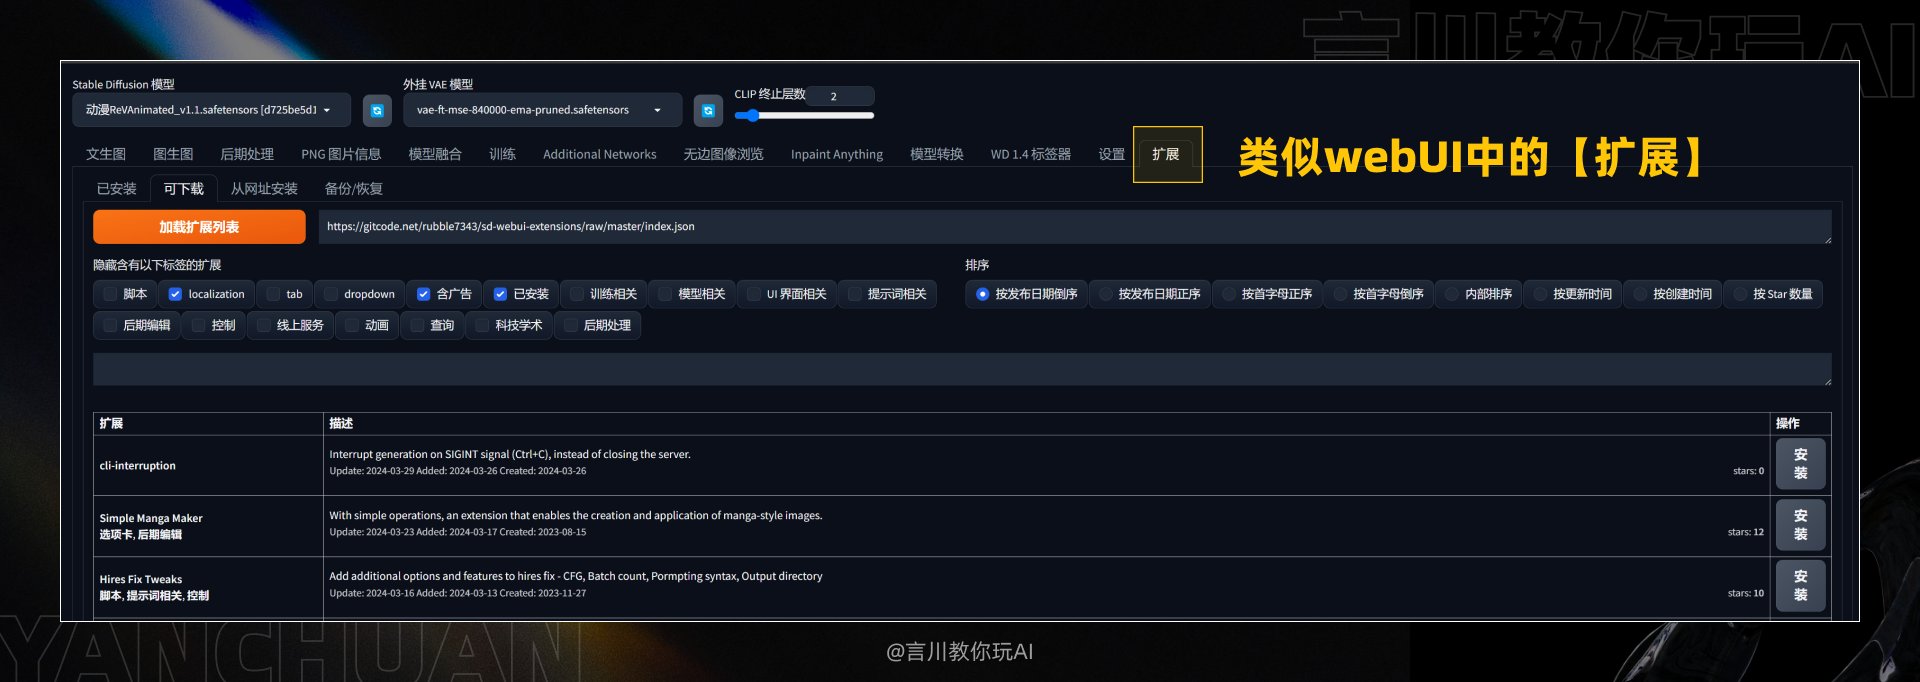Toggle the 查询 checkbox
The height and width of the screenshot is (682, 1920).
tap(417, 325)
